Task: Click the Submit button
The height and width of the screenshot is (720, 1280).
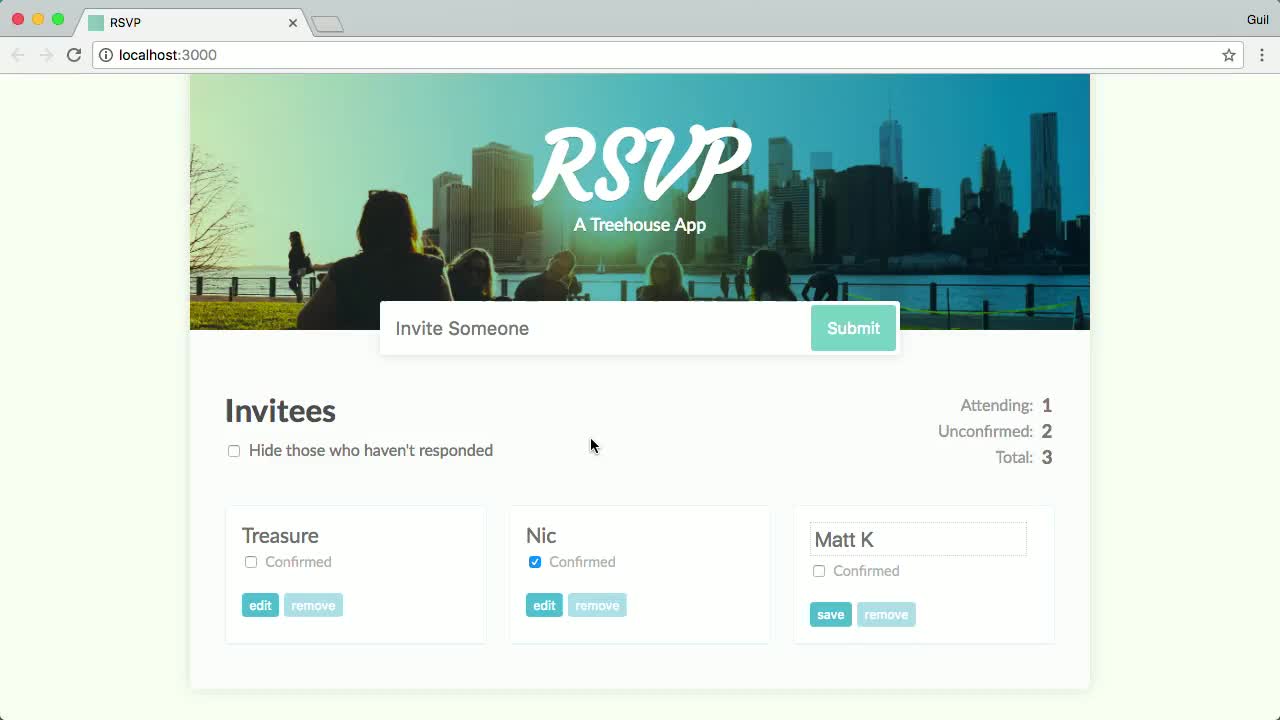Action: pos(853,328)
